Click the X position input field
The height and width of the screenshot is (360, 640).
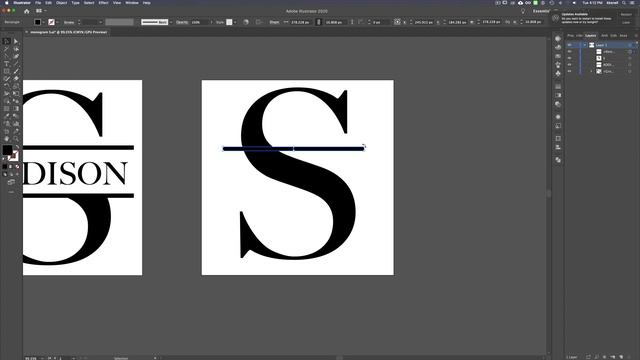pyautogui.click(x=424, y=22)
